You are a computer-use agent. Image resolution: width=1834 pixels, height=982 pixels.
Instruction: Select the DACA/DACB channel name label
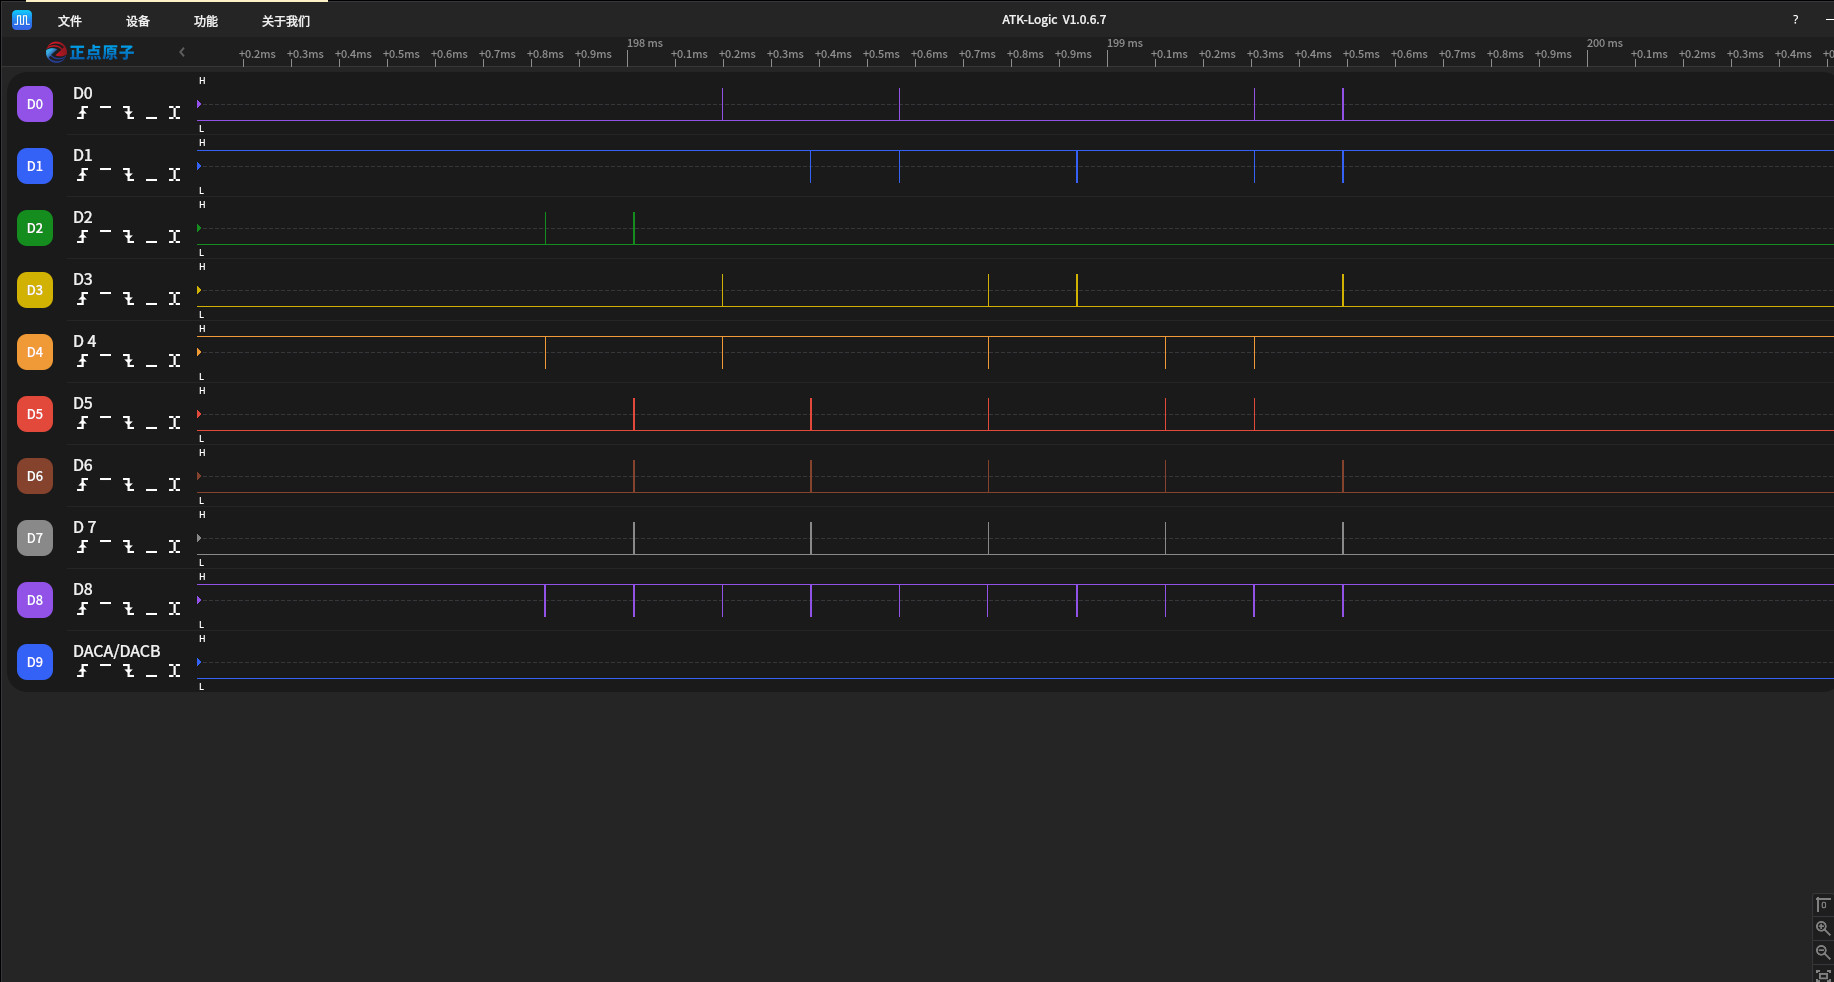pos(116,651)
